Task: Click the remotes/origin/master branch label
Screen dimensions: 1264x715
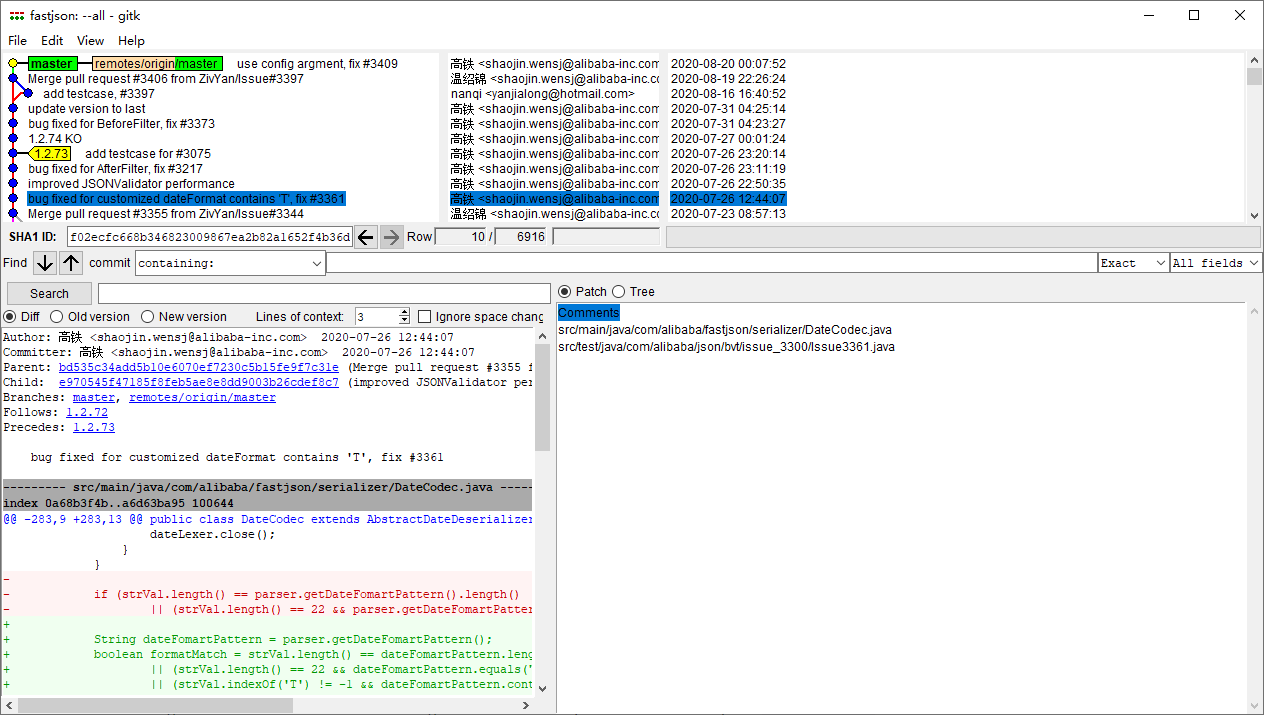Action: (158, 64)
